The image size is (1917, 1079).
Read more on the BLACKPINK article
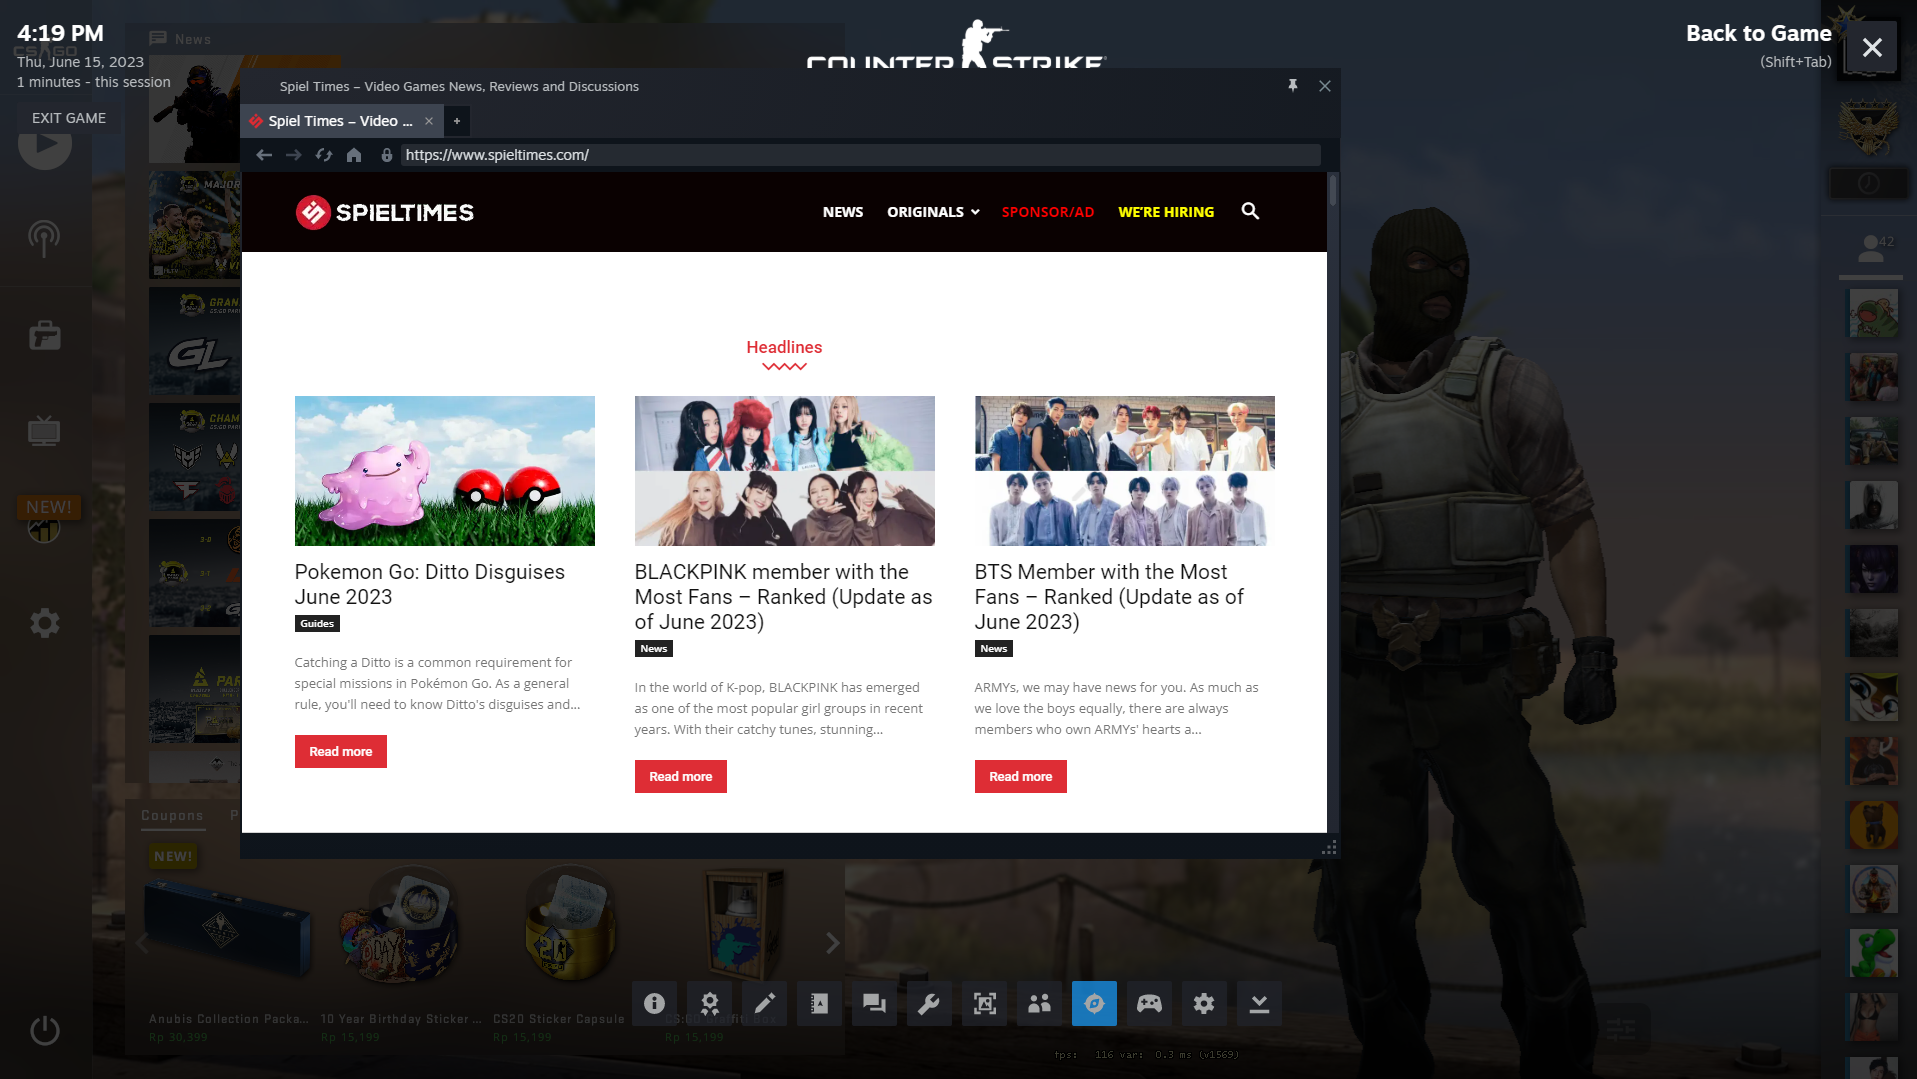[x=681, y=777]
